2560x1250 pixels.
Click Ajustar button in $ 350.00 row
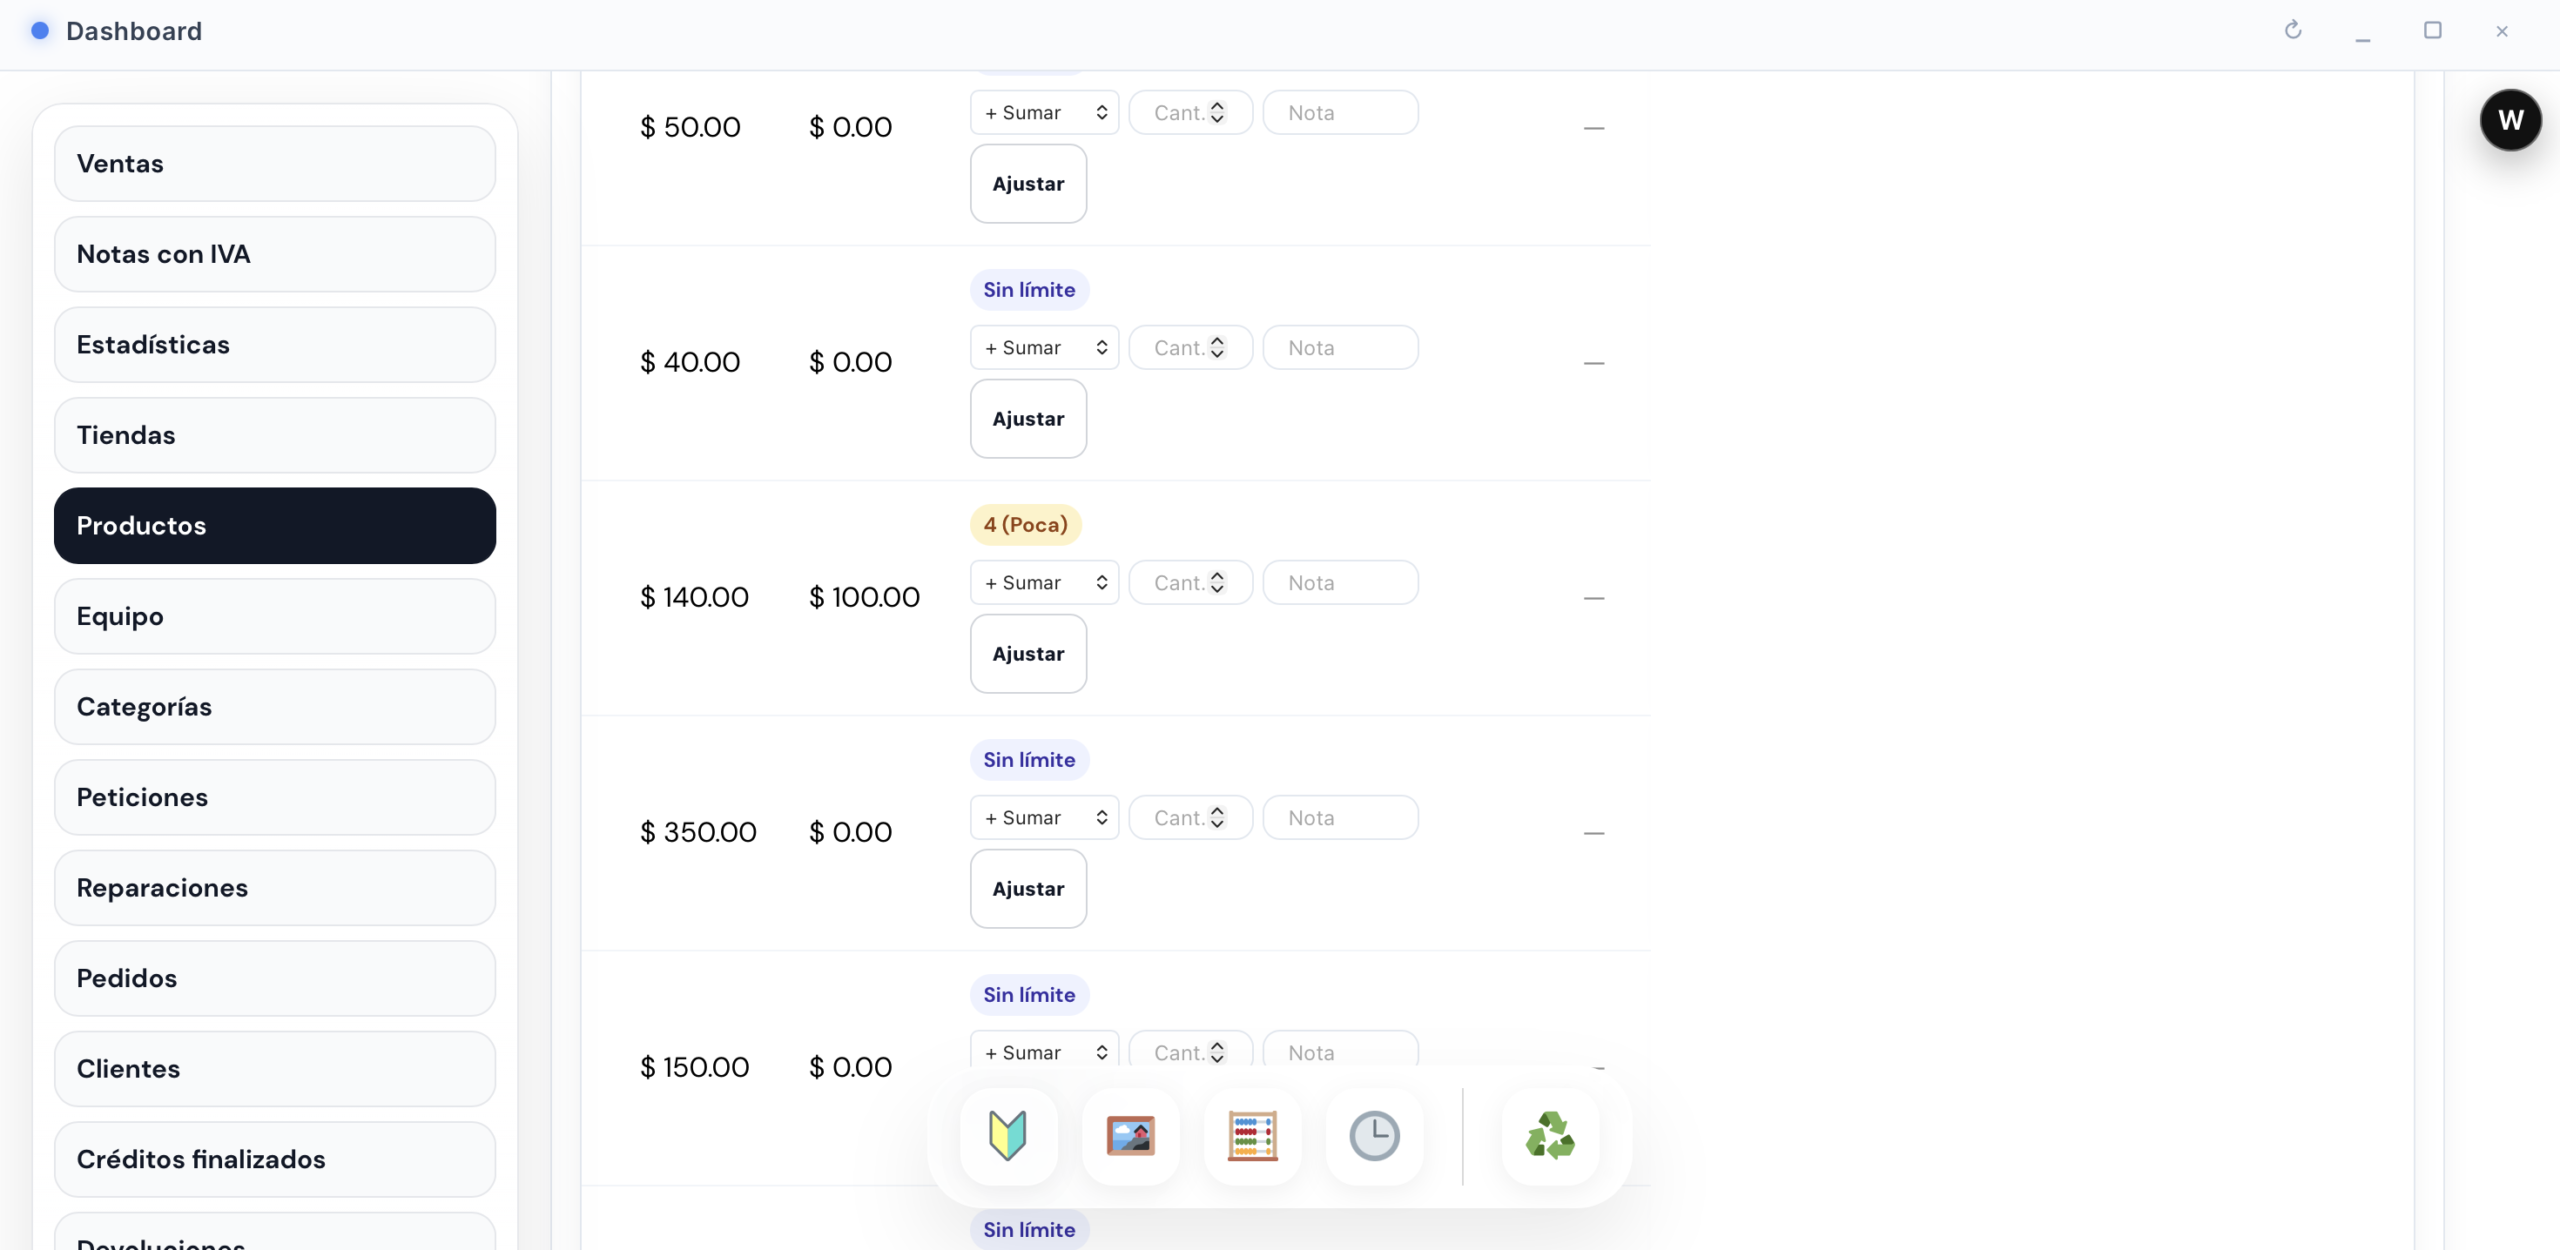(x=1028, y=889)
